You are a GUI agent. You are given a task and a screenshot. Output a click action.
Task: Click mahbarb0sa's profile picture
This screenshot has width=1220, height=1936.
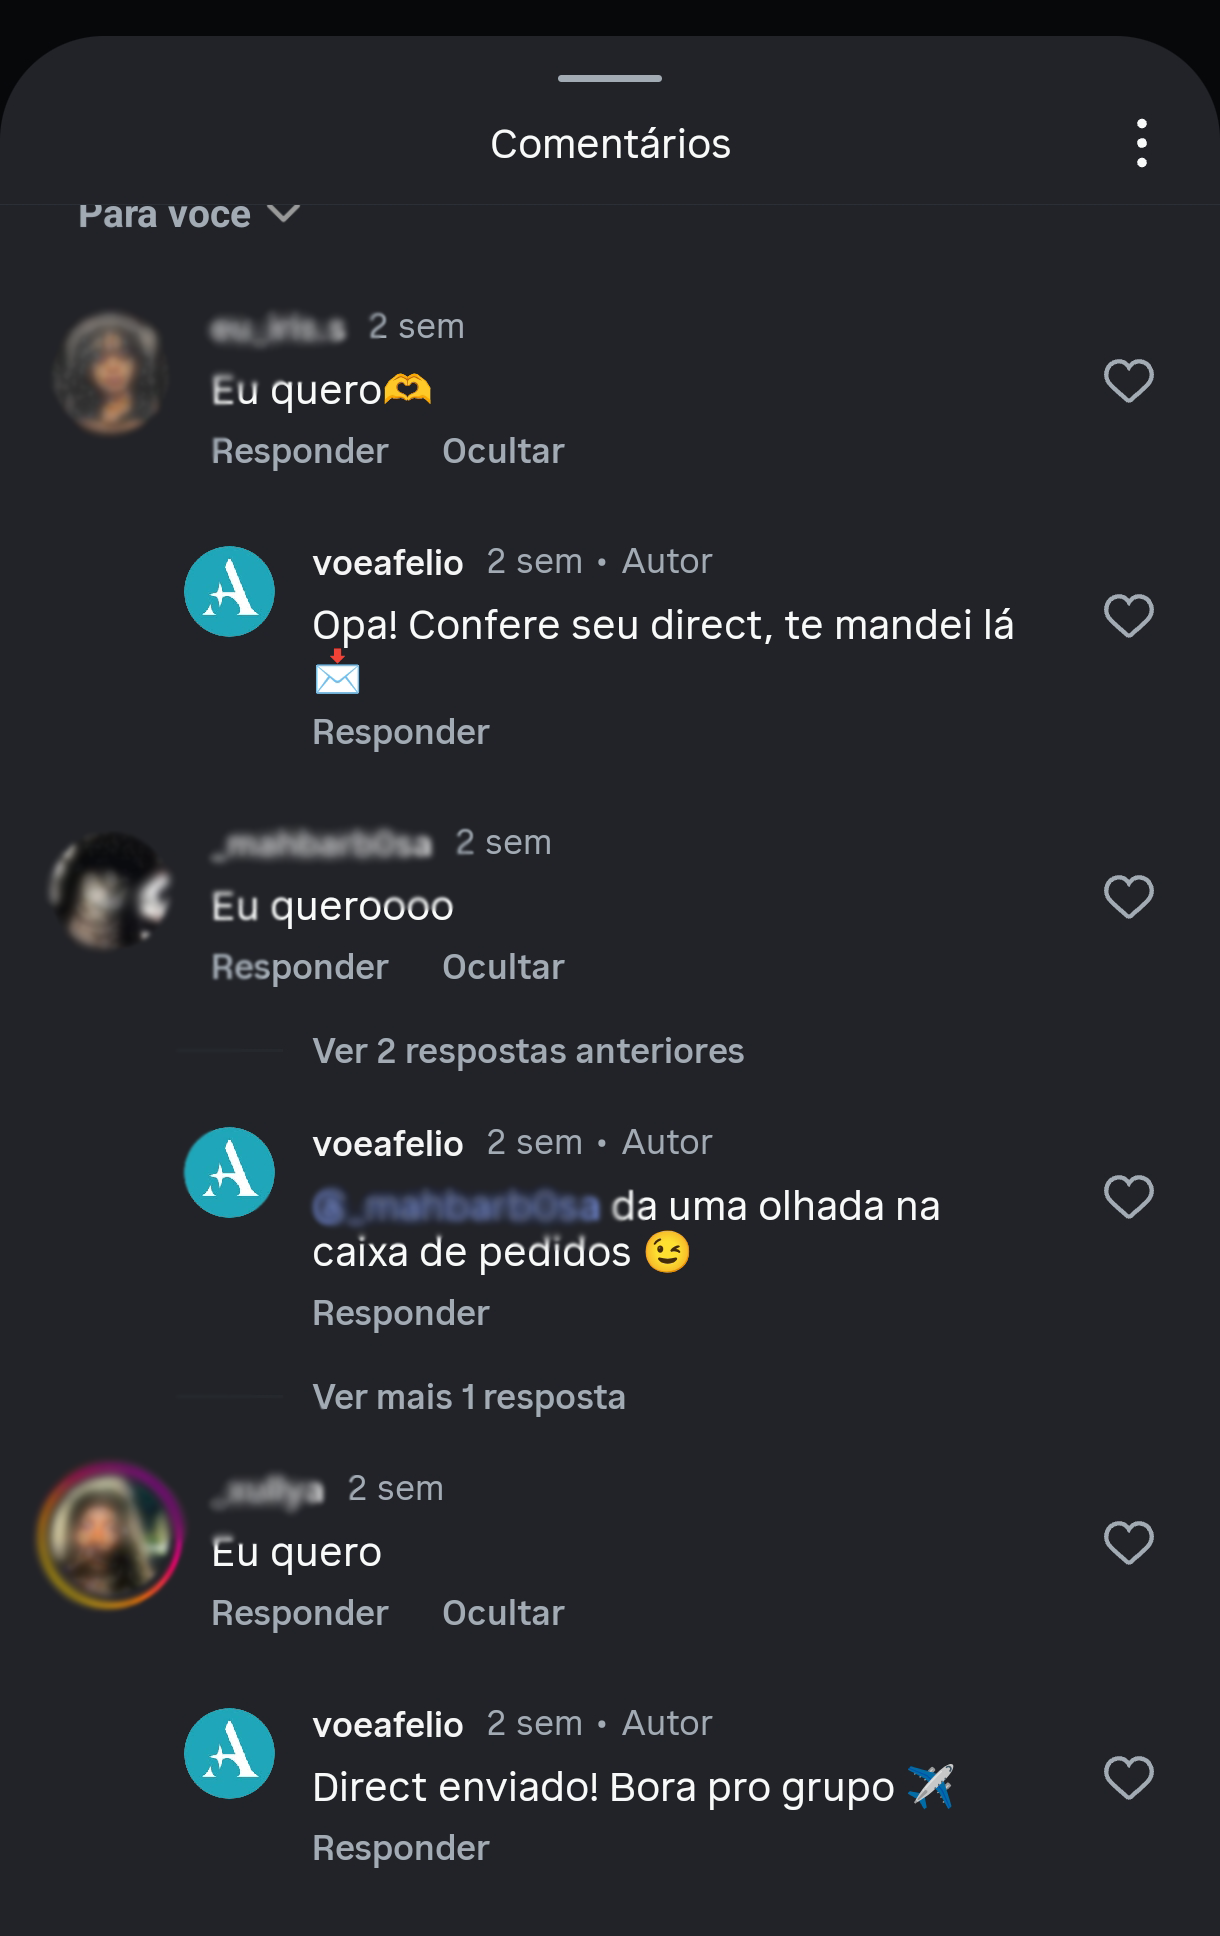pyautogui.click(x=112, y=891)
